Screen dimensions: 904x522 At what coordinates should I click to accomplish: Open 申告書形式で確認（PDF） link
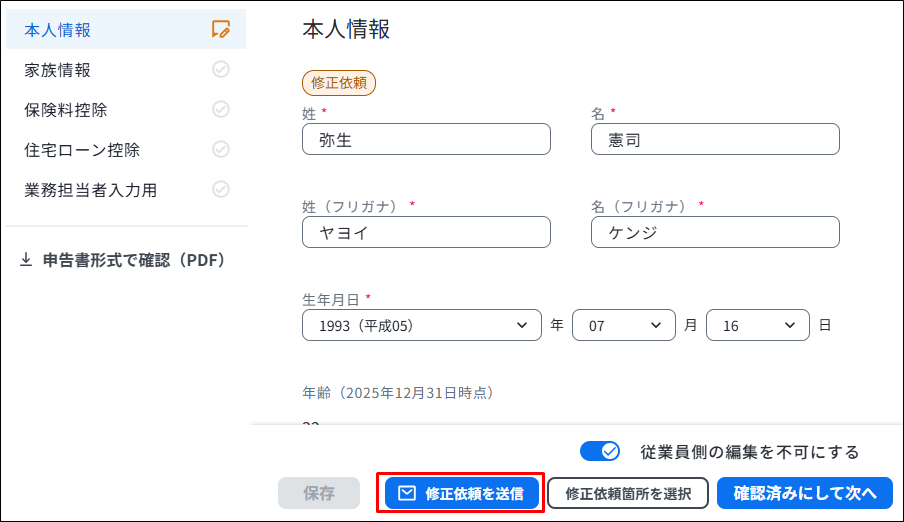pos(133,260)
